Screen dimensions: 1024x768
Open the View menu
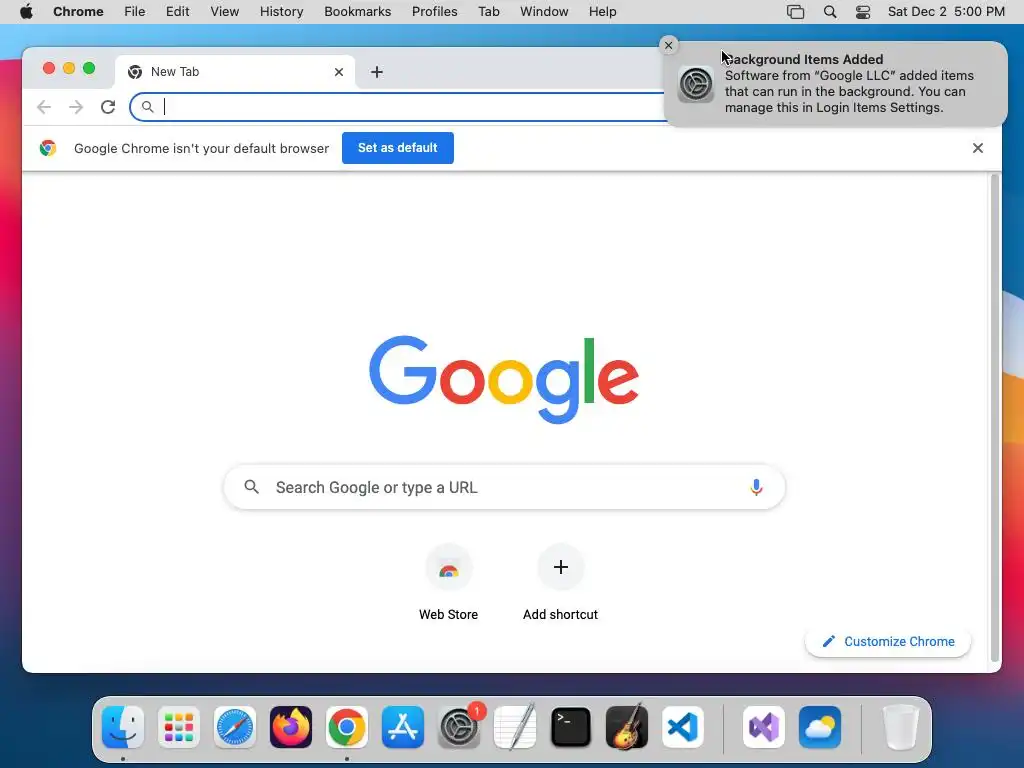pos(225,12)
